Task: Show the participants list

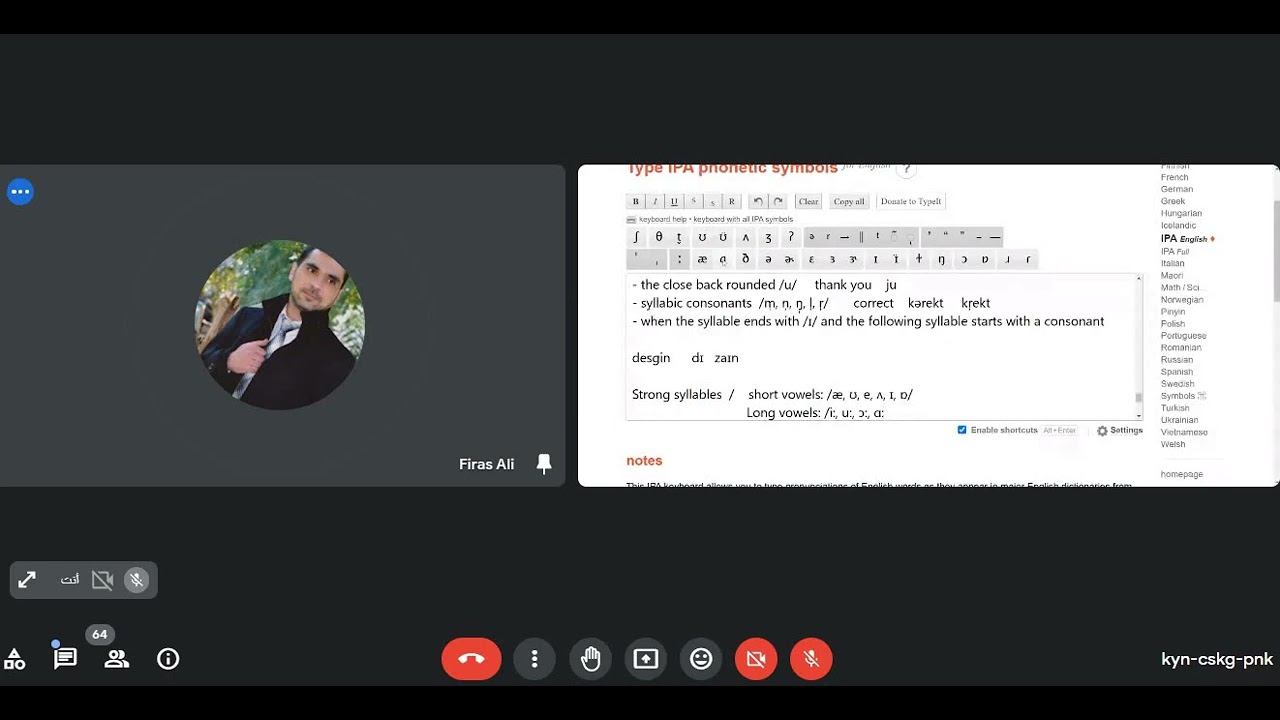Action: (117, 659)
